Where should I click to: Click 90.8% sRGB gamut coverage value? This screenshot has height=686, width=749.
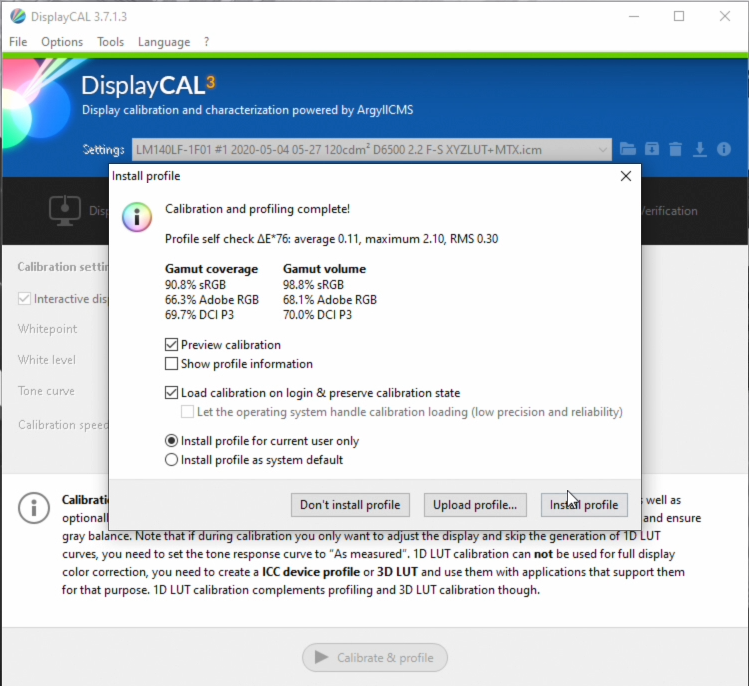tap(195, 285)
